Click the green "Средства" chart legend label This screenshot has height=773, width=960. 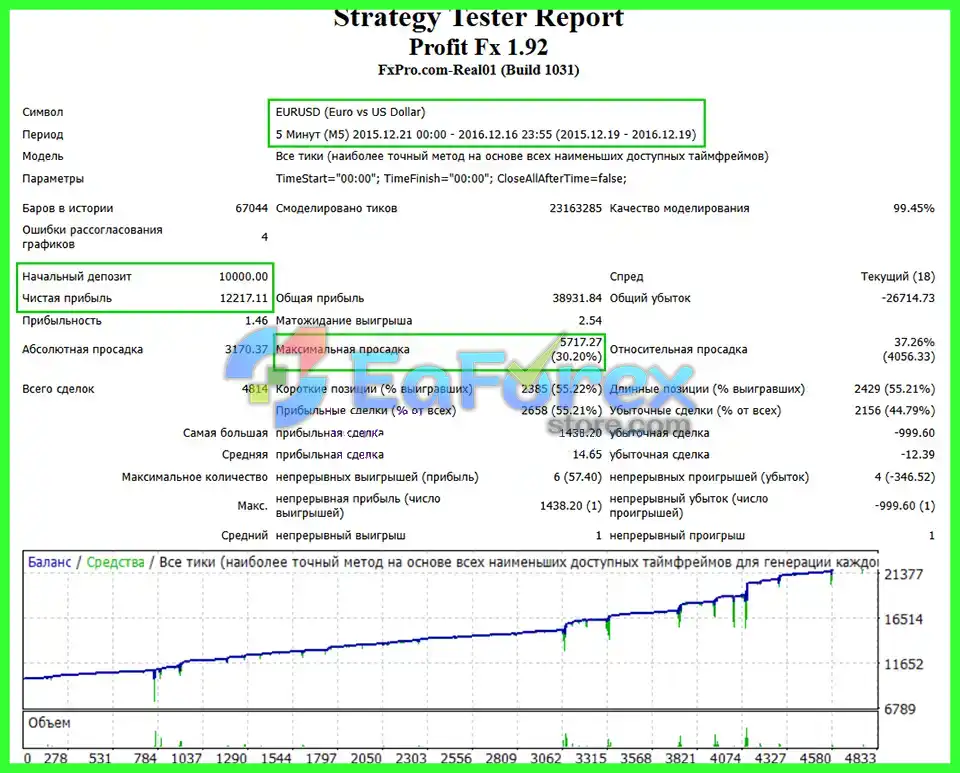[115, 562]
